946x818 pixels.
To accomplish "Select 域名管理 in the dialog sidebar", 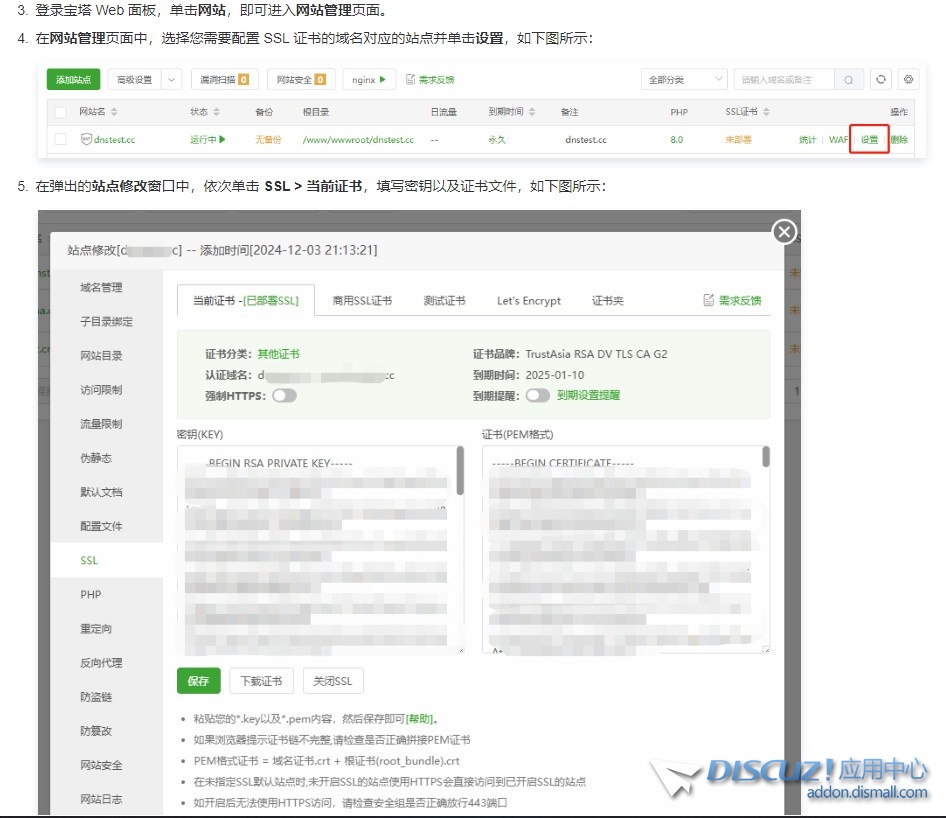I will pyautogui.click(x=101, y=287).
